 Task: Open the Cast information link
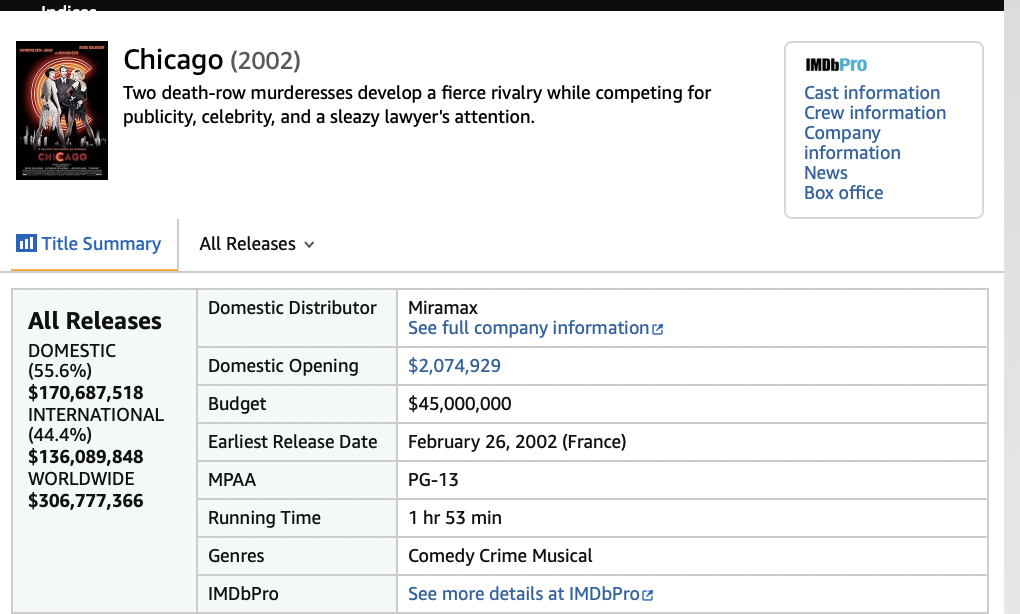(872, 93)
